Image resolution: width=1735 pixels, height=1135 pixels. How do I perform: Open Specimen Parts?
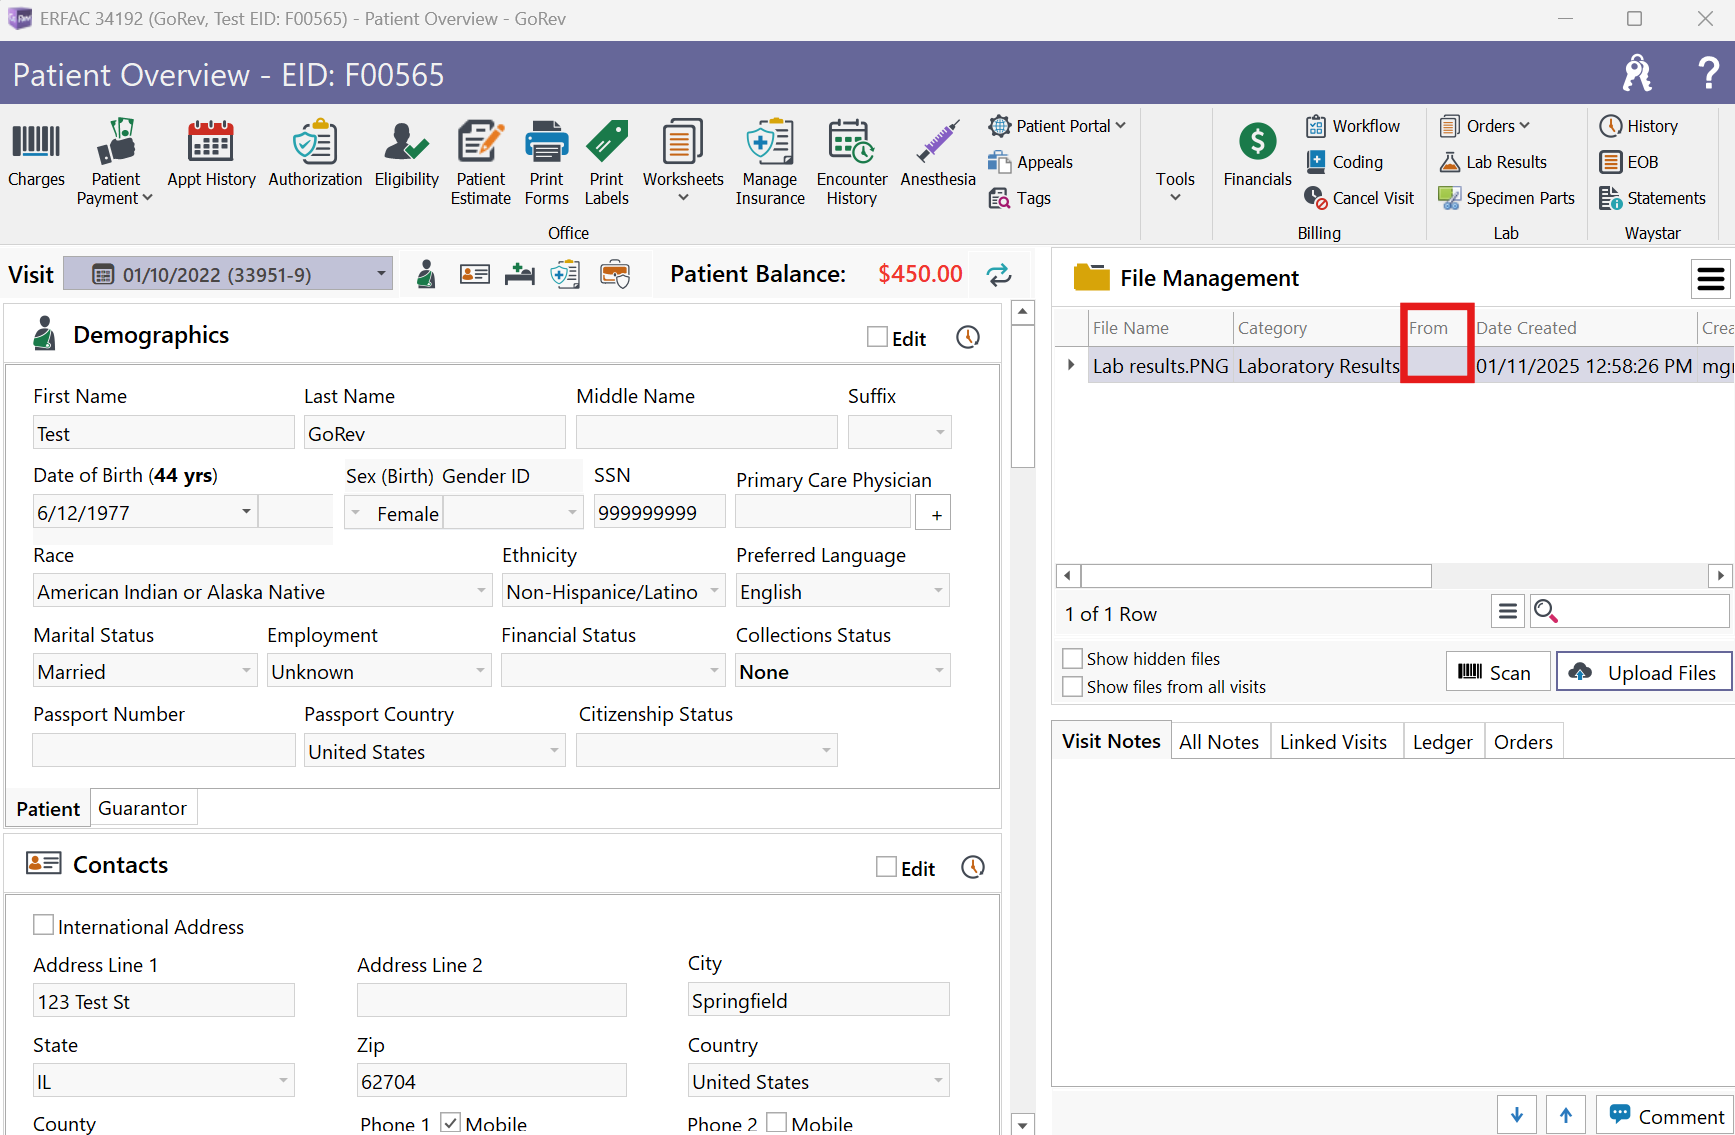[x=1507, y=198]
